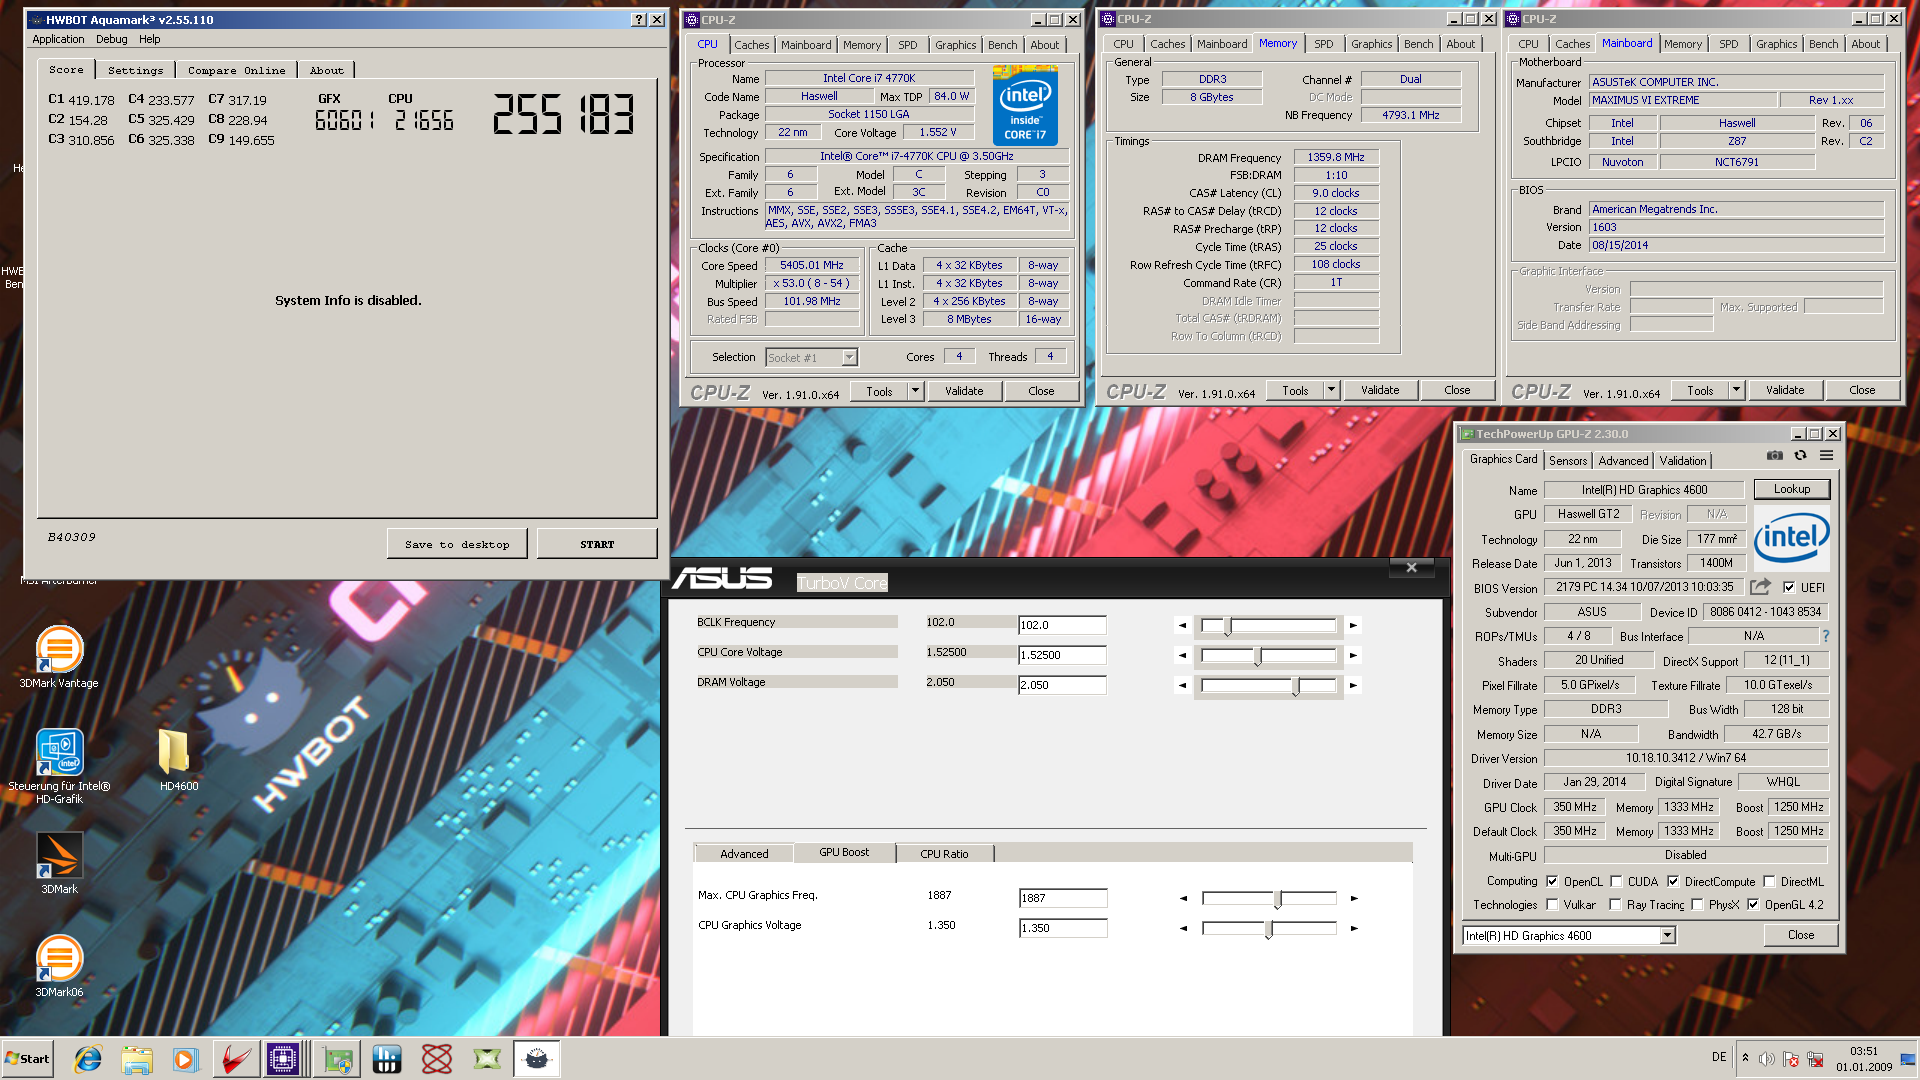Open Tools dropdown arrow in CPU-Z CPU window
This screenshot has height=1080, width=1920.
pos(915,391)
